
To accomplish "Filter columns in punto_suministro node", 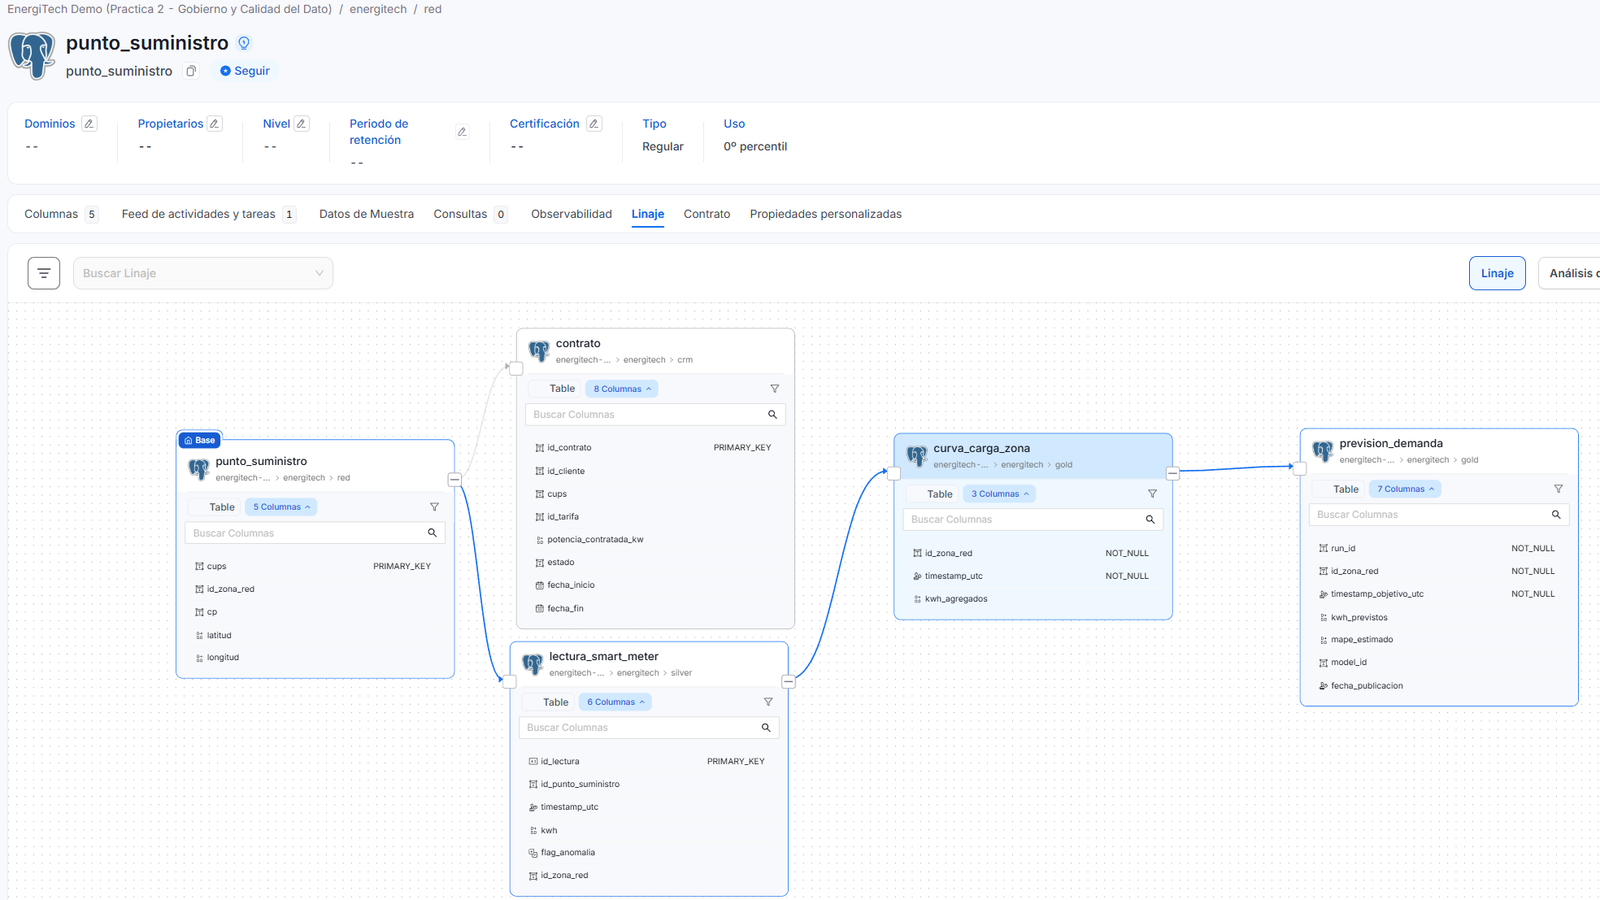I will [x=434, y=507].
